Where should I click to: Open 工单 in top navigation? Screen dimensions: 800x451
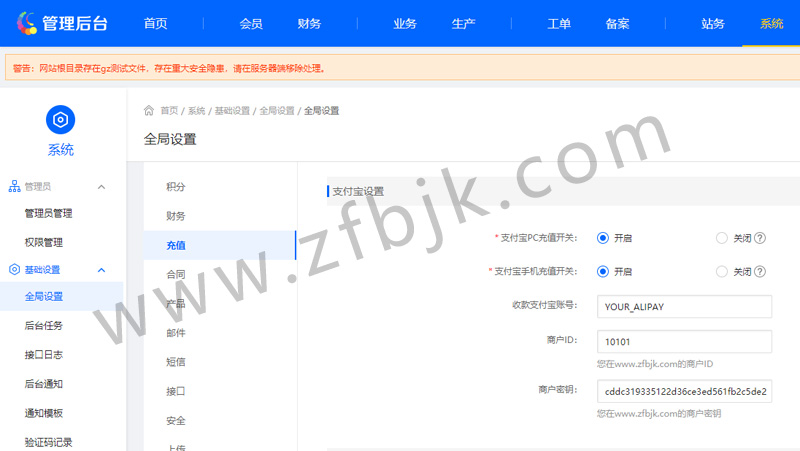point(559,23)
